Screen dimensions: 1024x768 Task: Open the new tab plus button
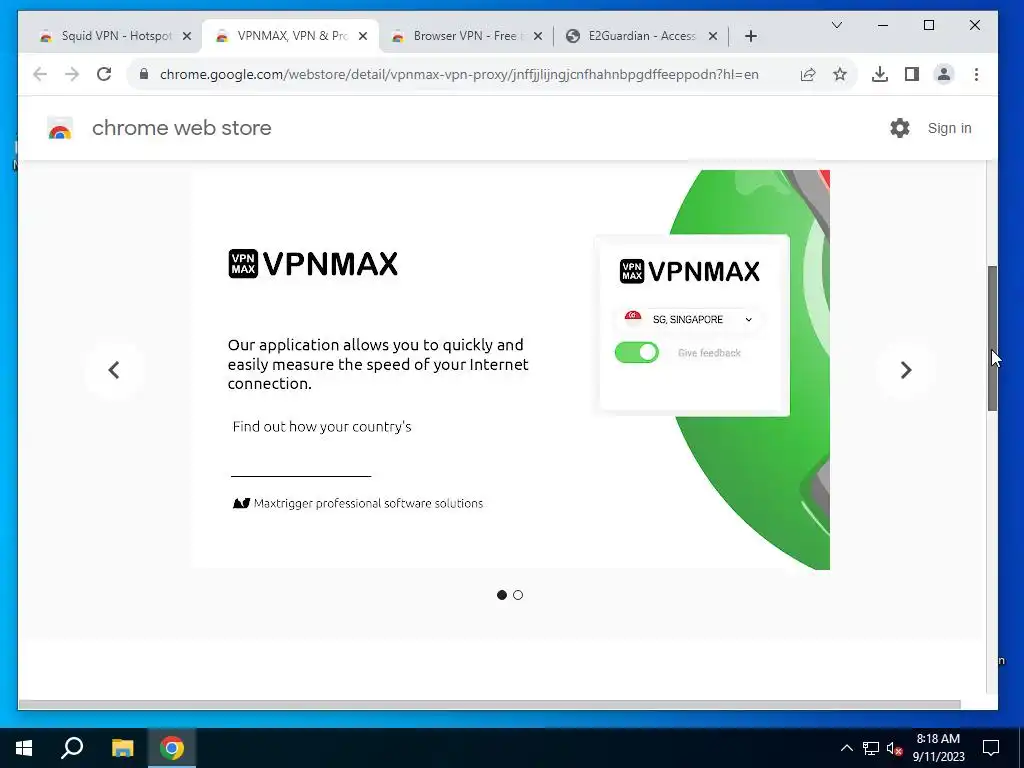(x=750, y=36)
